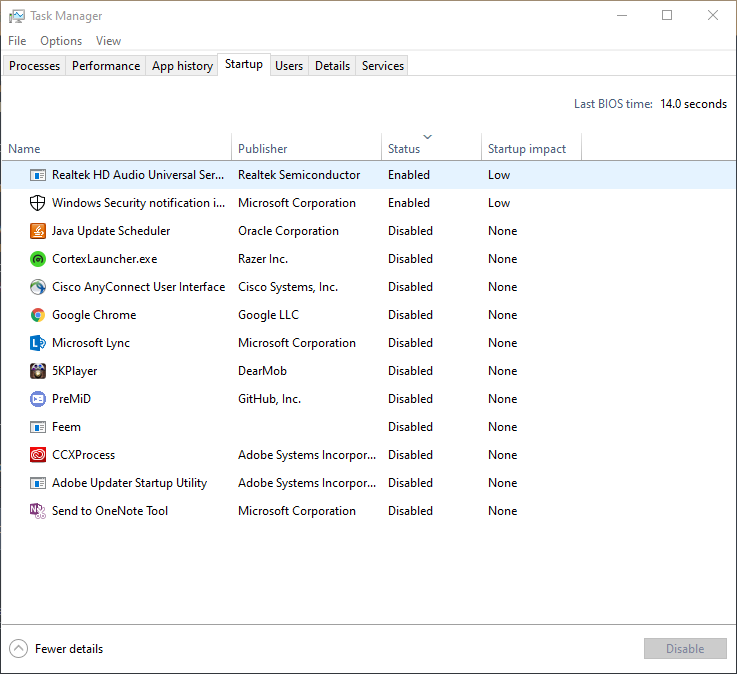Click Google LLC publisher cell
This screenshot has width=737, height=674.
[268, 315]
